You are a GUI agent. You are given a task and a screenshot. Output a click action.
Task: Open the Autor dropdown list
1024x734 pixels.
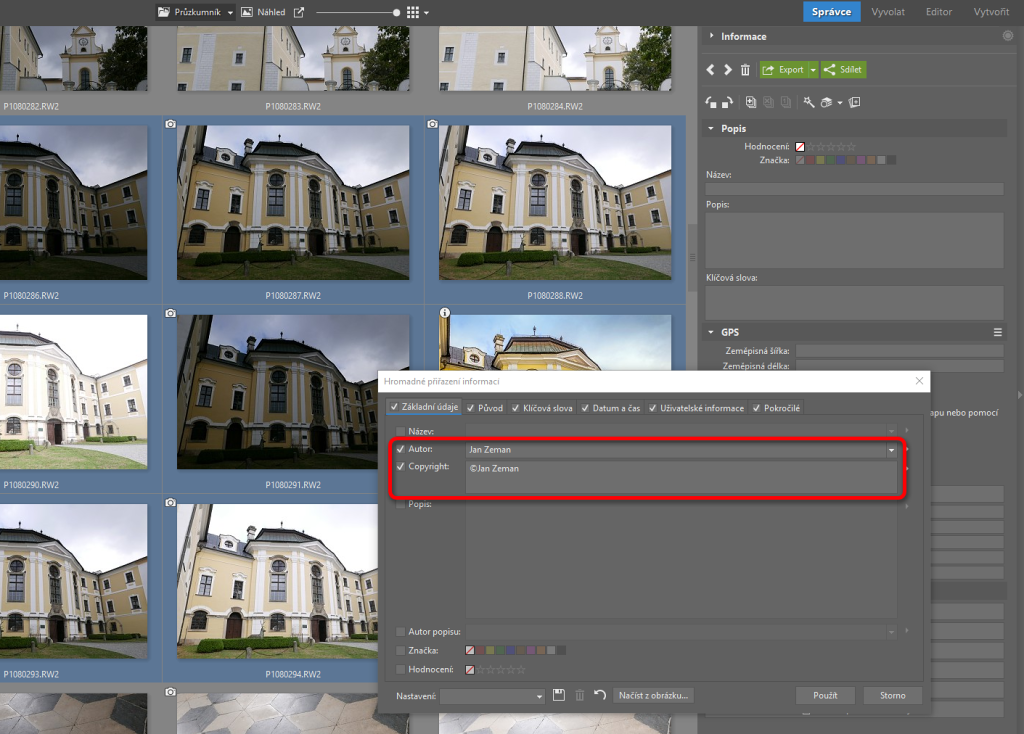coord(890,451)
